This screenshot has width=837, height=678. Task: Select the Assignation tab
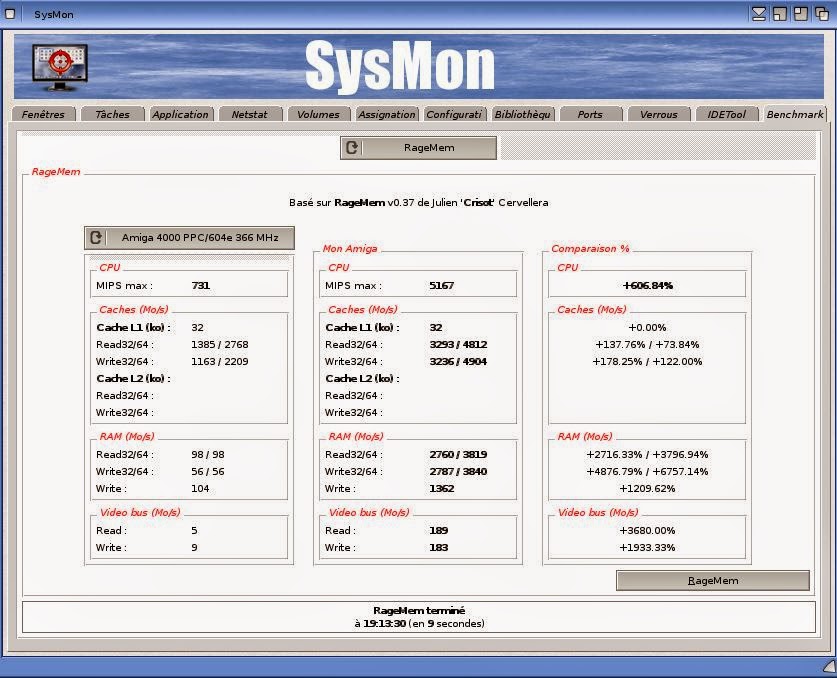tap(386, 114)
